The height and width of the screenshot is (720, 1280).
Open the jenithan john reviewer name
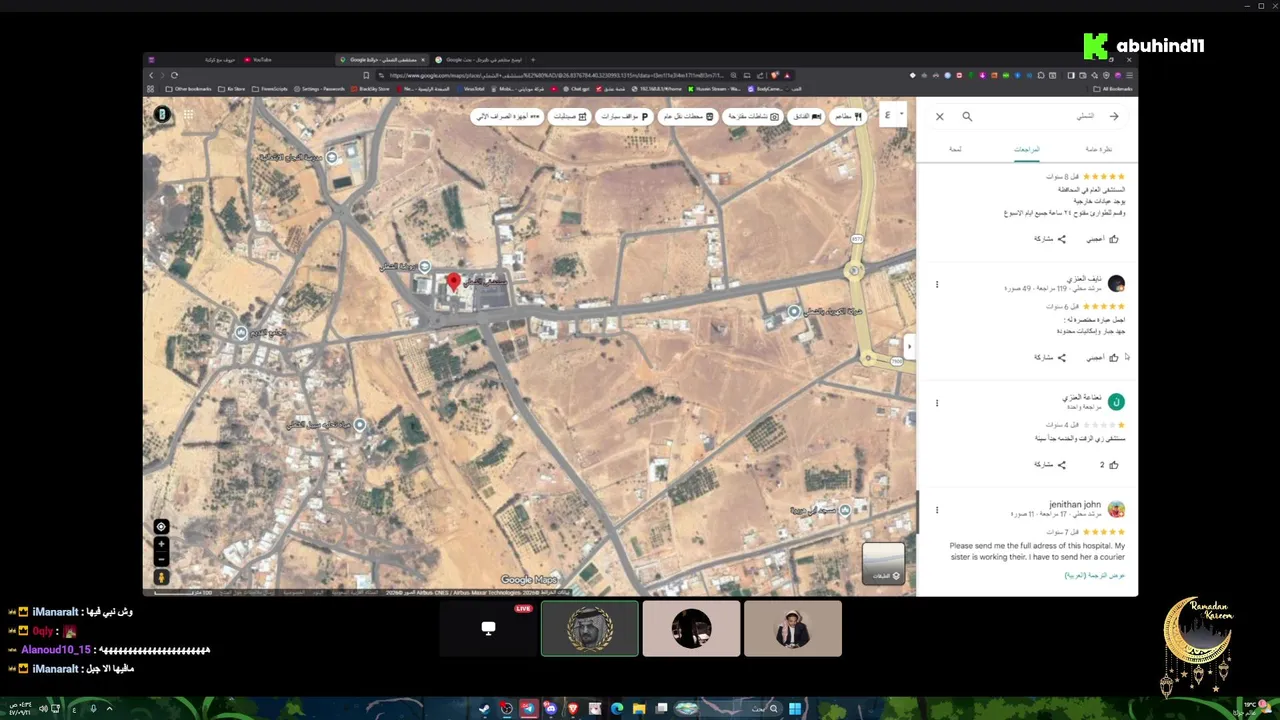(1075, 505)
